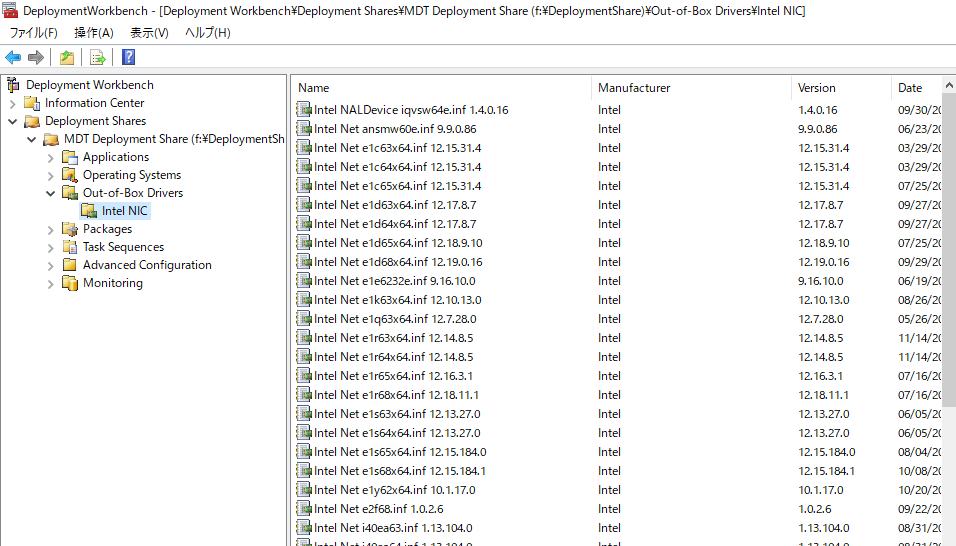
Task: Select the Advanced Configuration tree label
Action: 148,265
